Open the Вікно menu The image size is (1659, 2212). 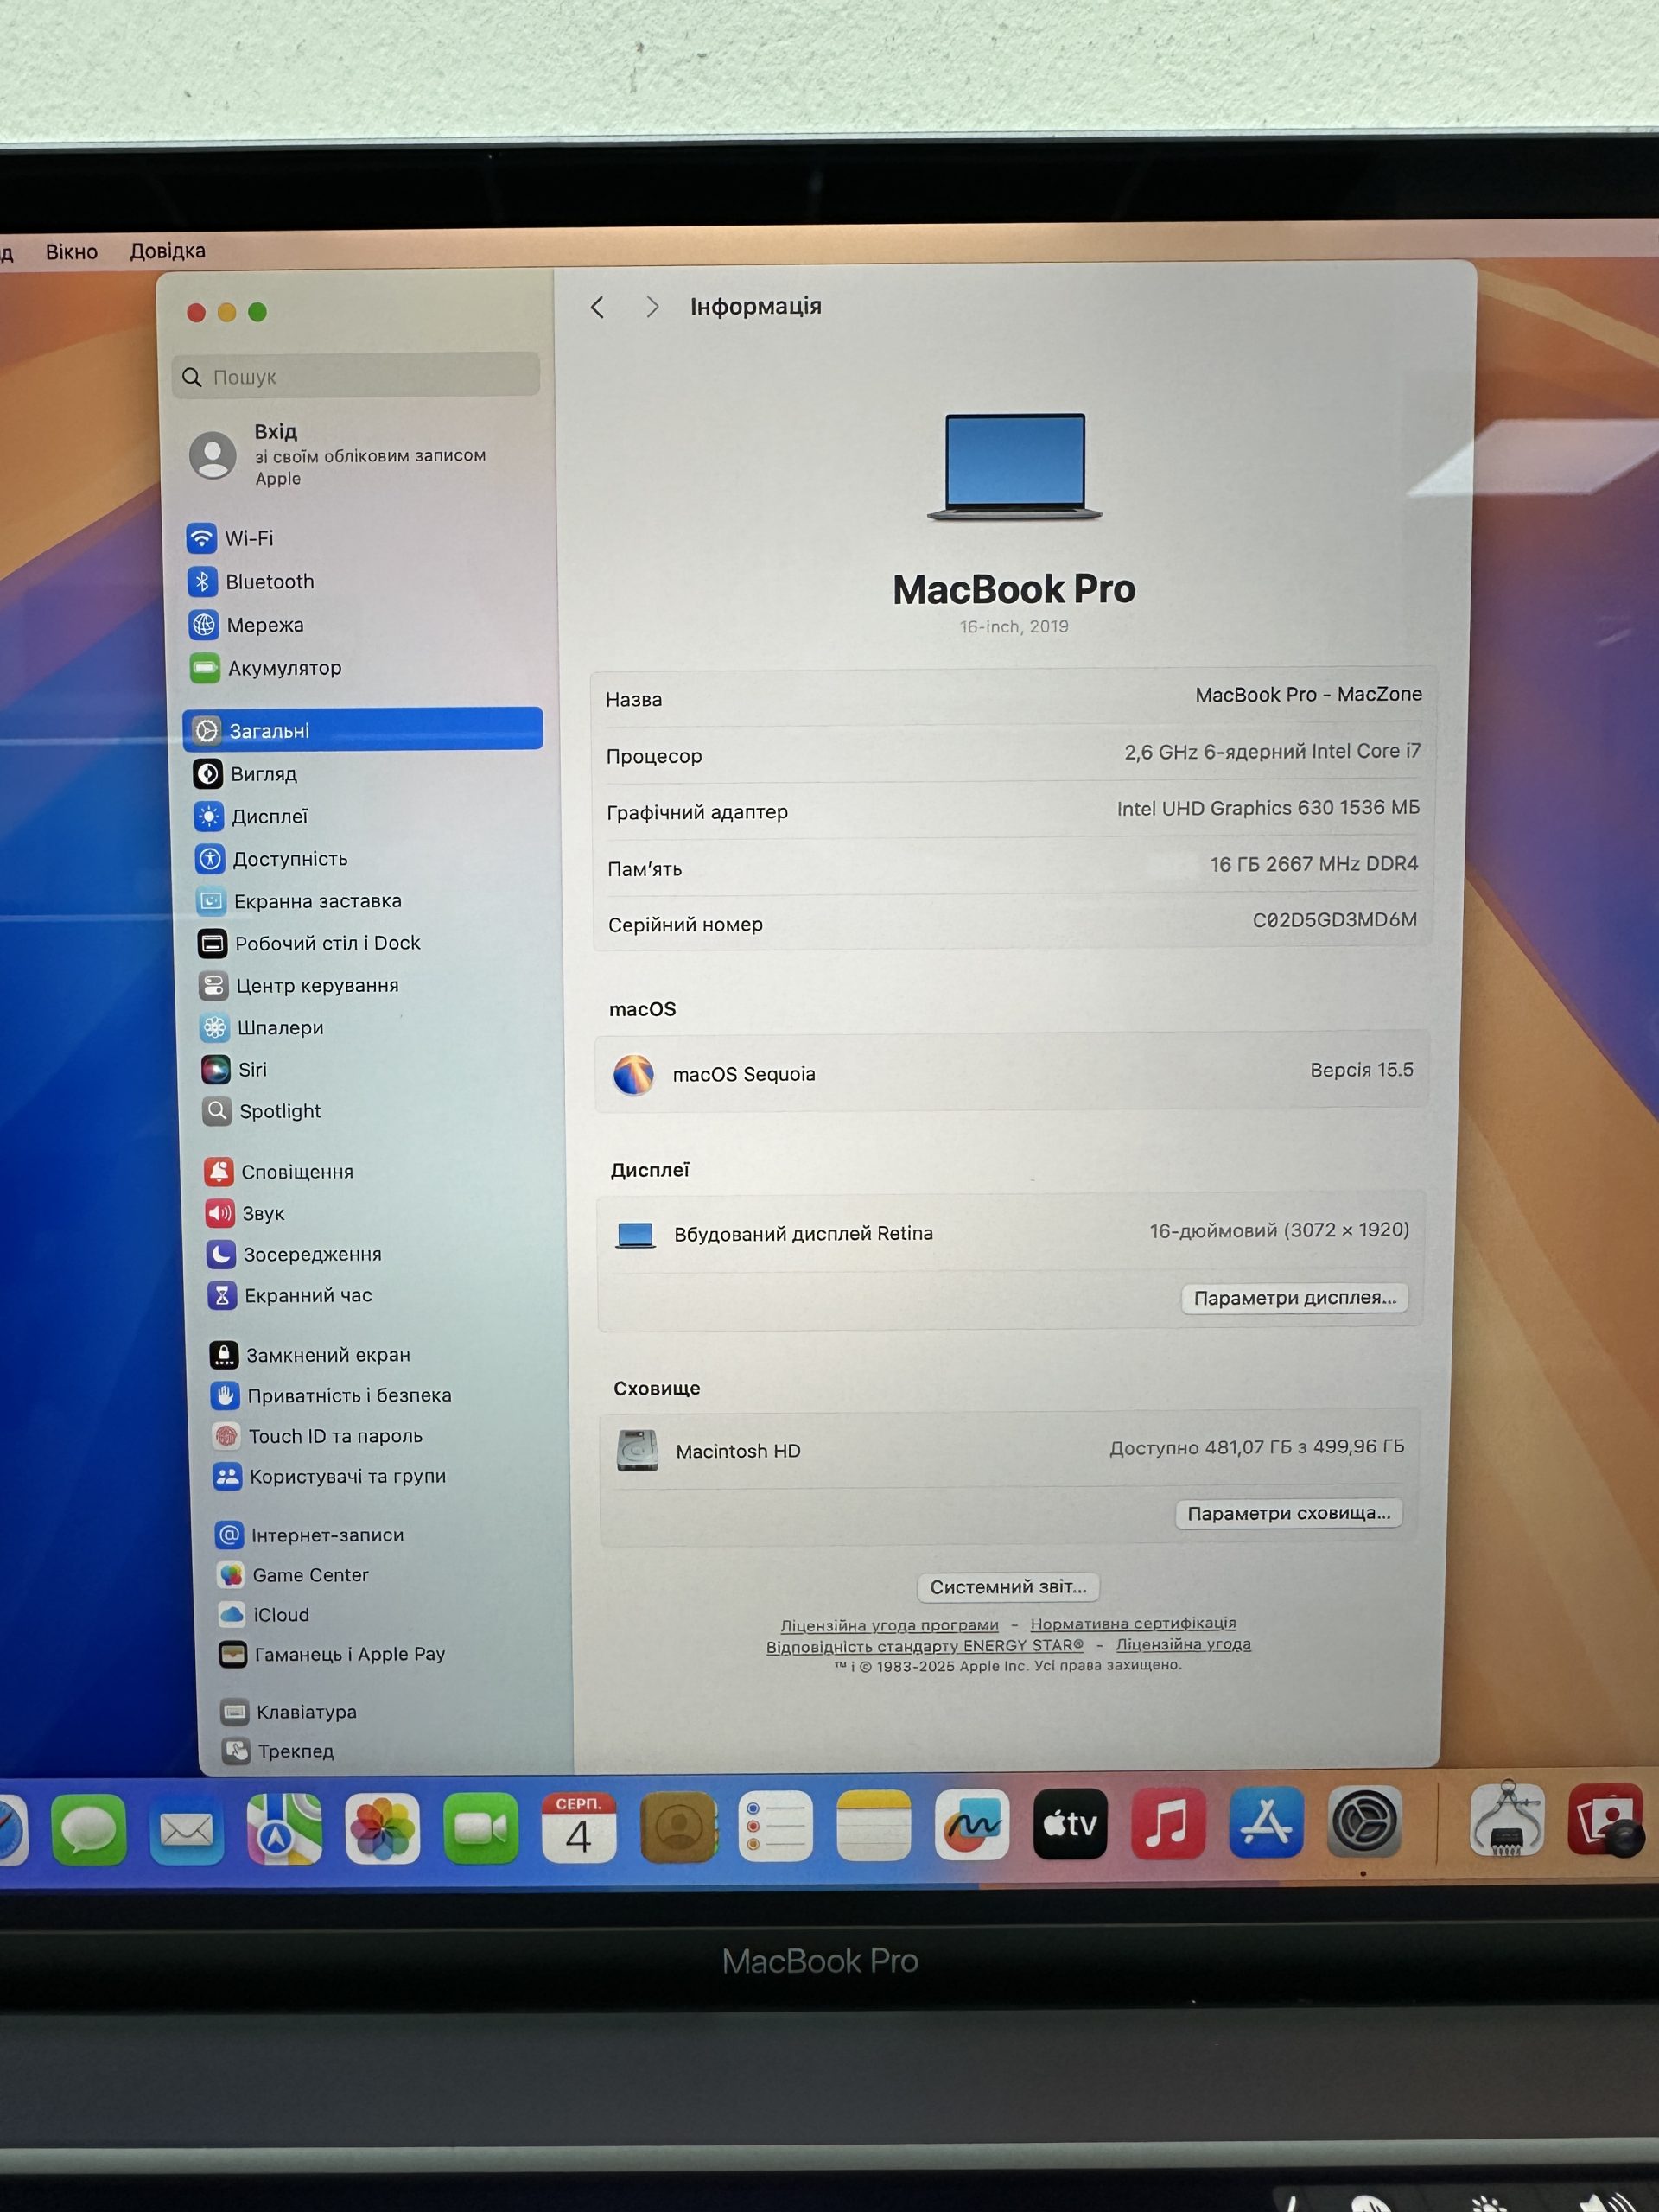pyautogui.click(x=71, y=252)
